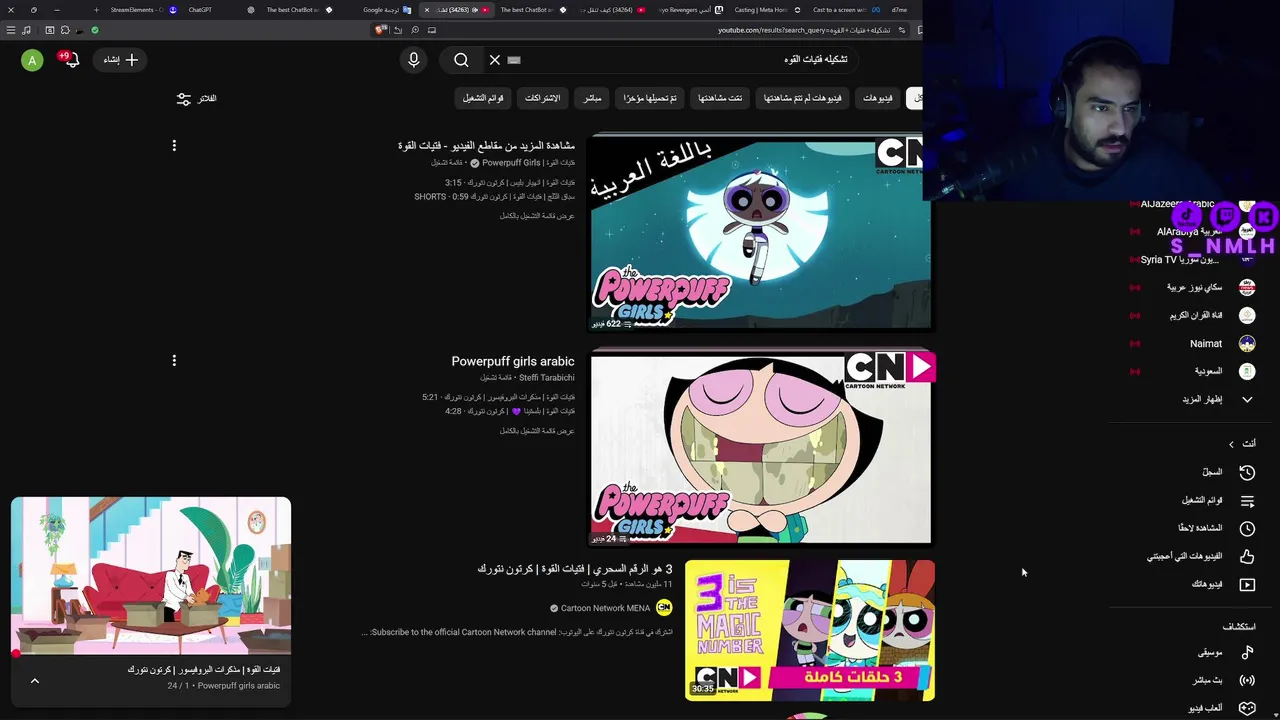Expand the miniplayer queue with the up chevron
Image resolution: width=1280 pixels, height=720 pixels.
point(34,681)
